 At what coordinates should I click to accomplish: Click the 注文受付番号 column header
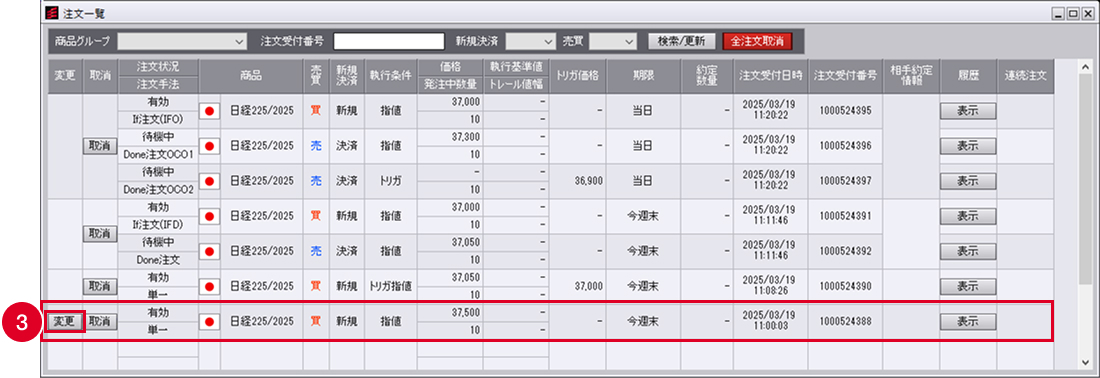tap(846, 76)
